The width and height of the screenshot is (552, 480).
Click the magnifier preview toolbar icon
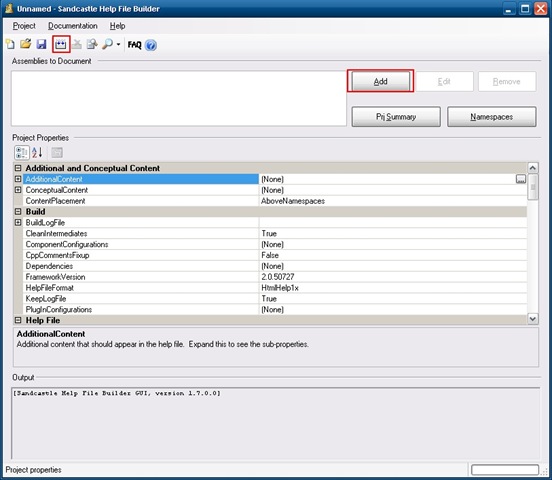(x=107, y=44)
